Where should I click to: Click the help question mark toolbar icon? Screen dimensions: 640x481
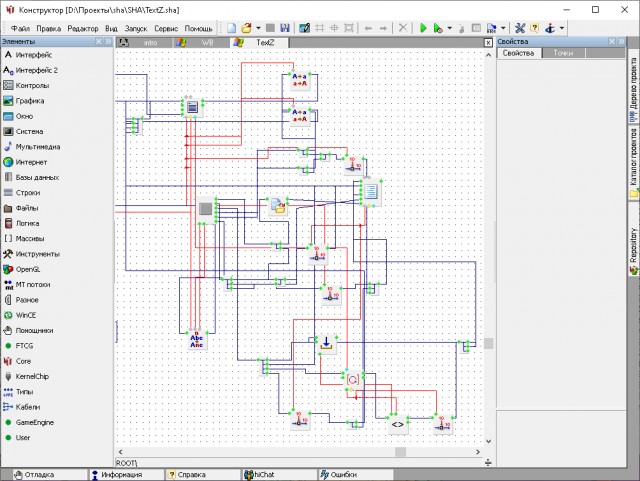(x=534, y=28)
